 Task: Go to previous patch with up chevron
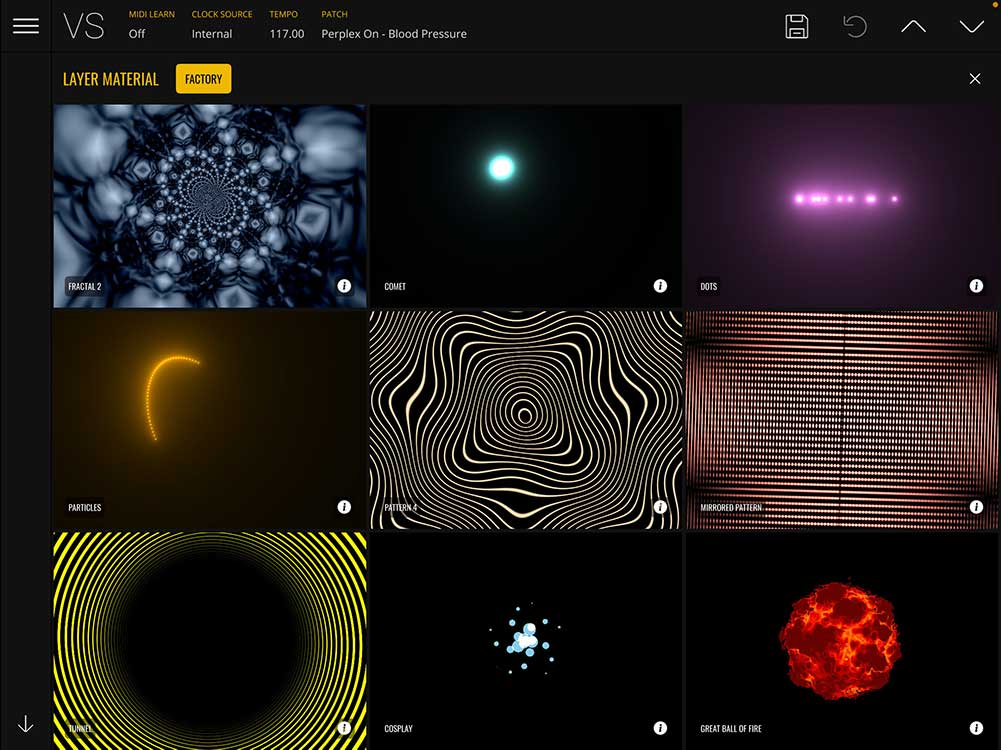913,27
